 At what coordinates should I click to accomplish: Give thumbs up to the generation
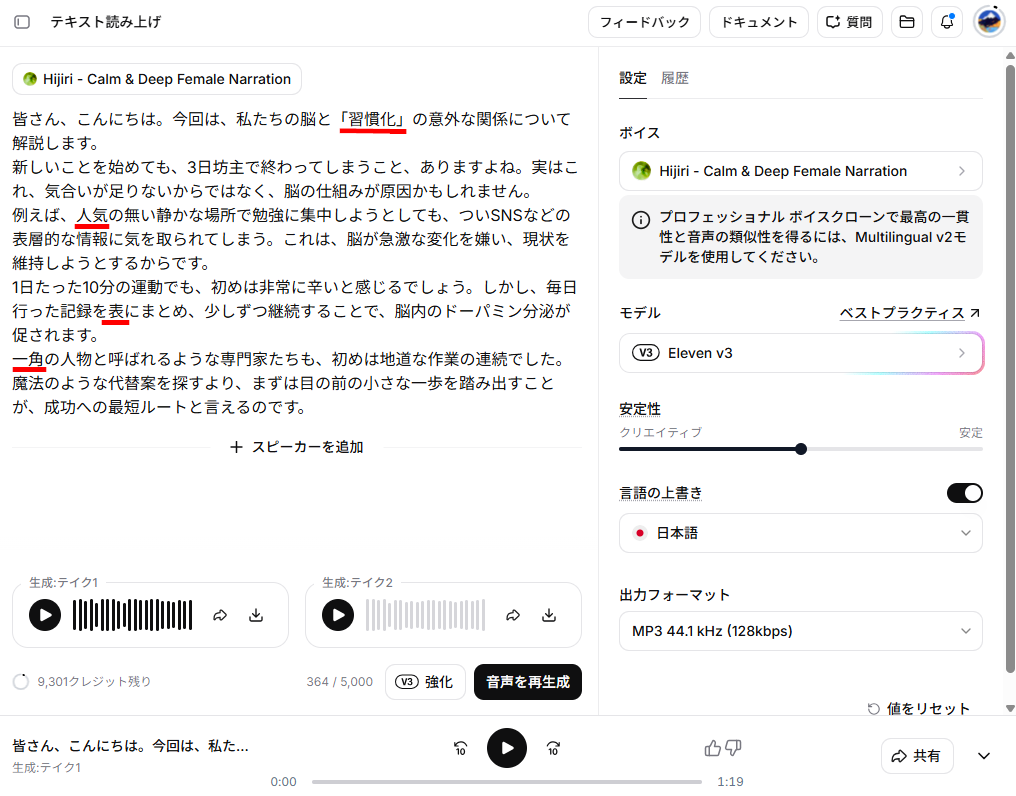tap(712, 748)
